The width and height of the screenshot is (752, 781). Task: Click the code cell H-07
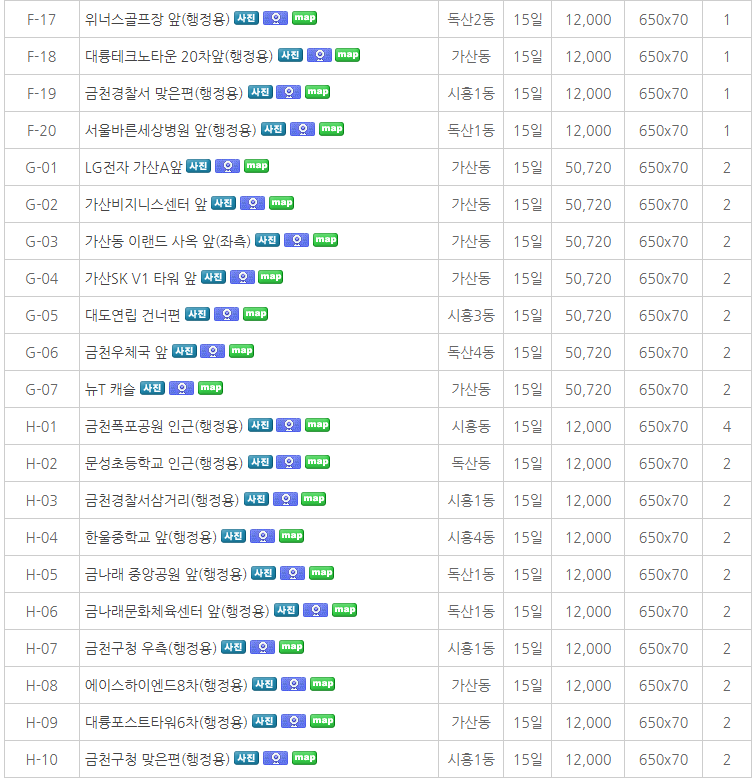point(41,649)
